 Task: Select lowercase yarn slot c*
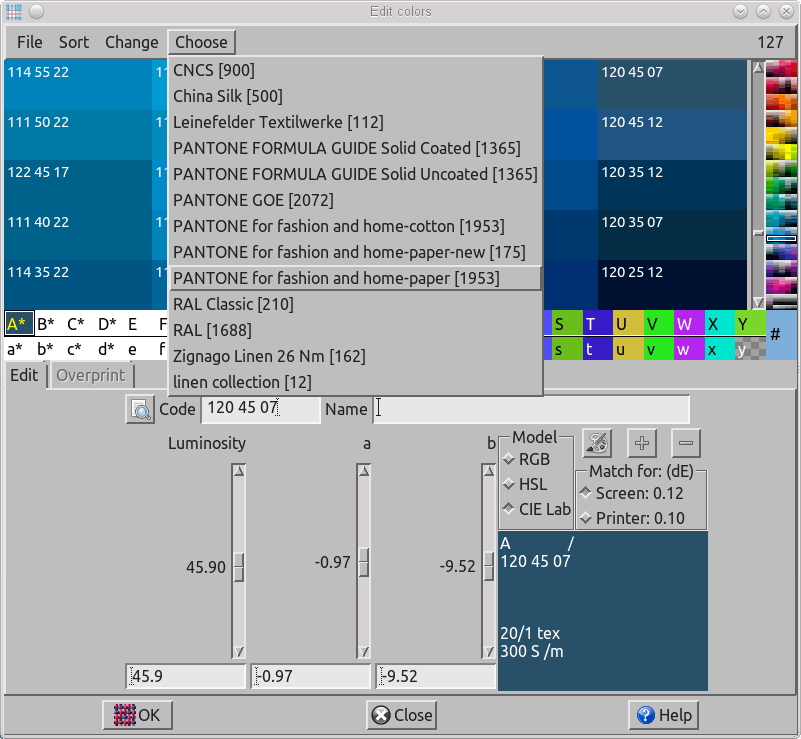(x=78, y=349)
